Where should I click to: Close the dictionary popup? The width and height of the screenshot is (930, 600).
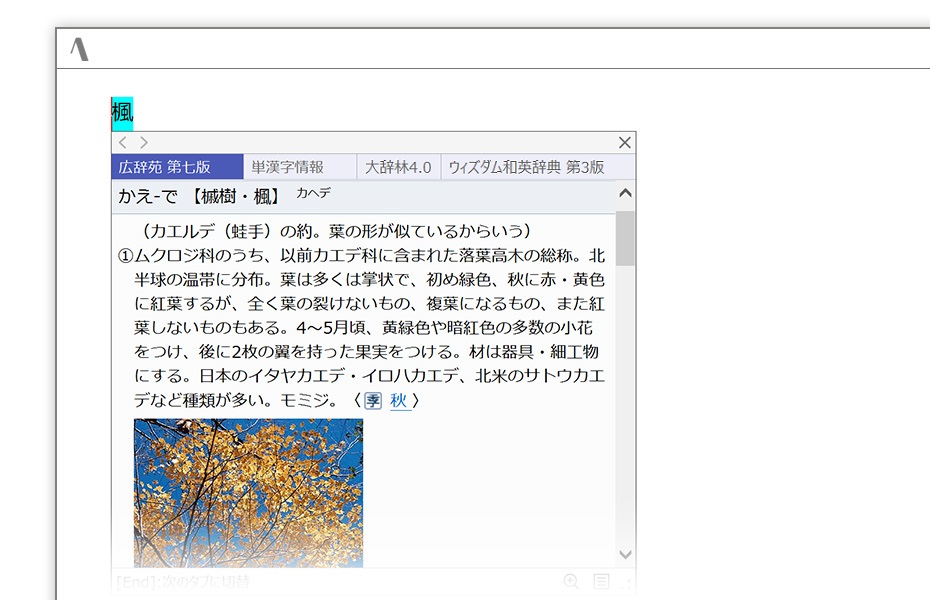[625, 142]
